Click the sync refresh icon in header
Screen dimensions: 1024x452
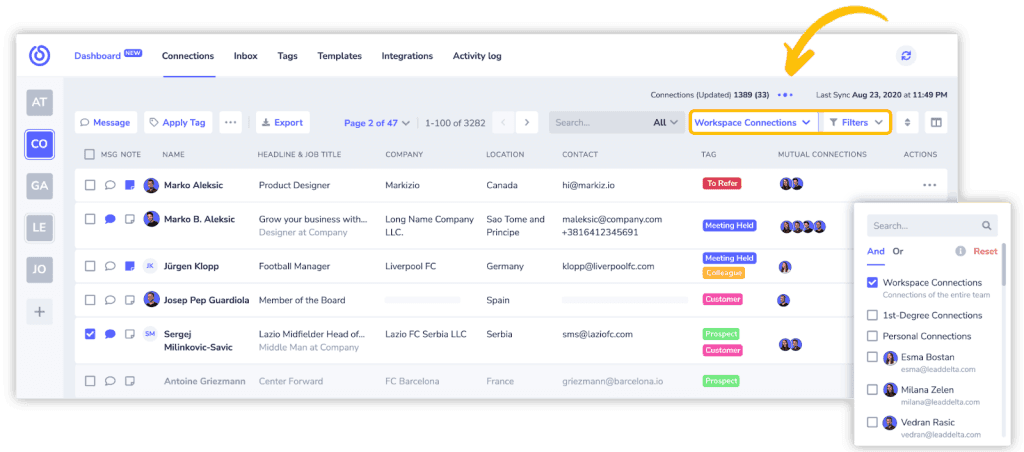906,56
